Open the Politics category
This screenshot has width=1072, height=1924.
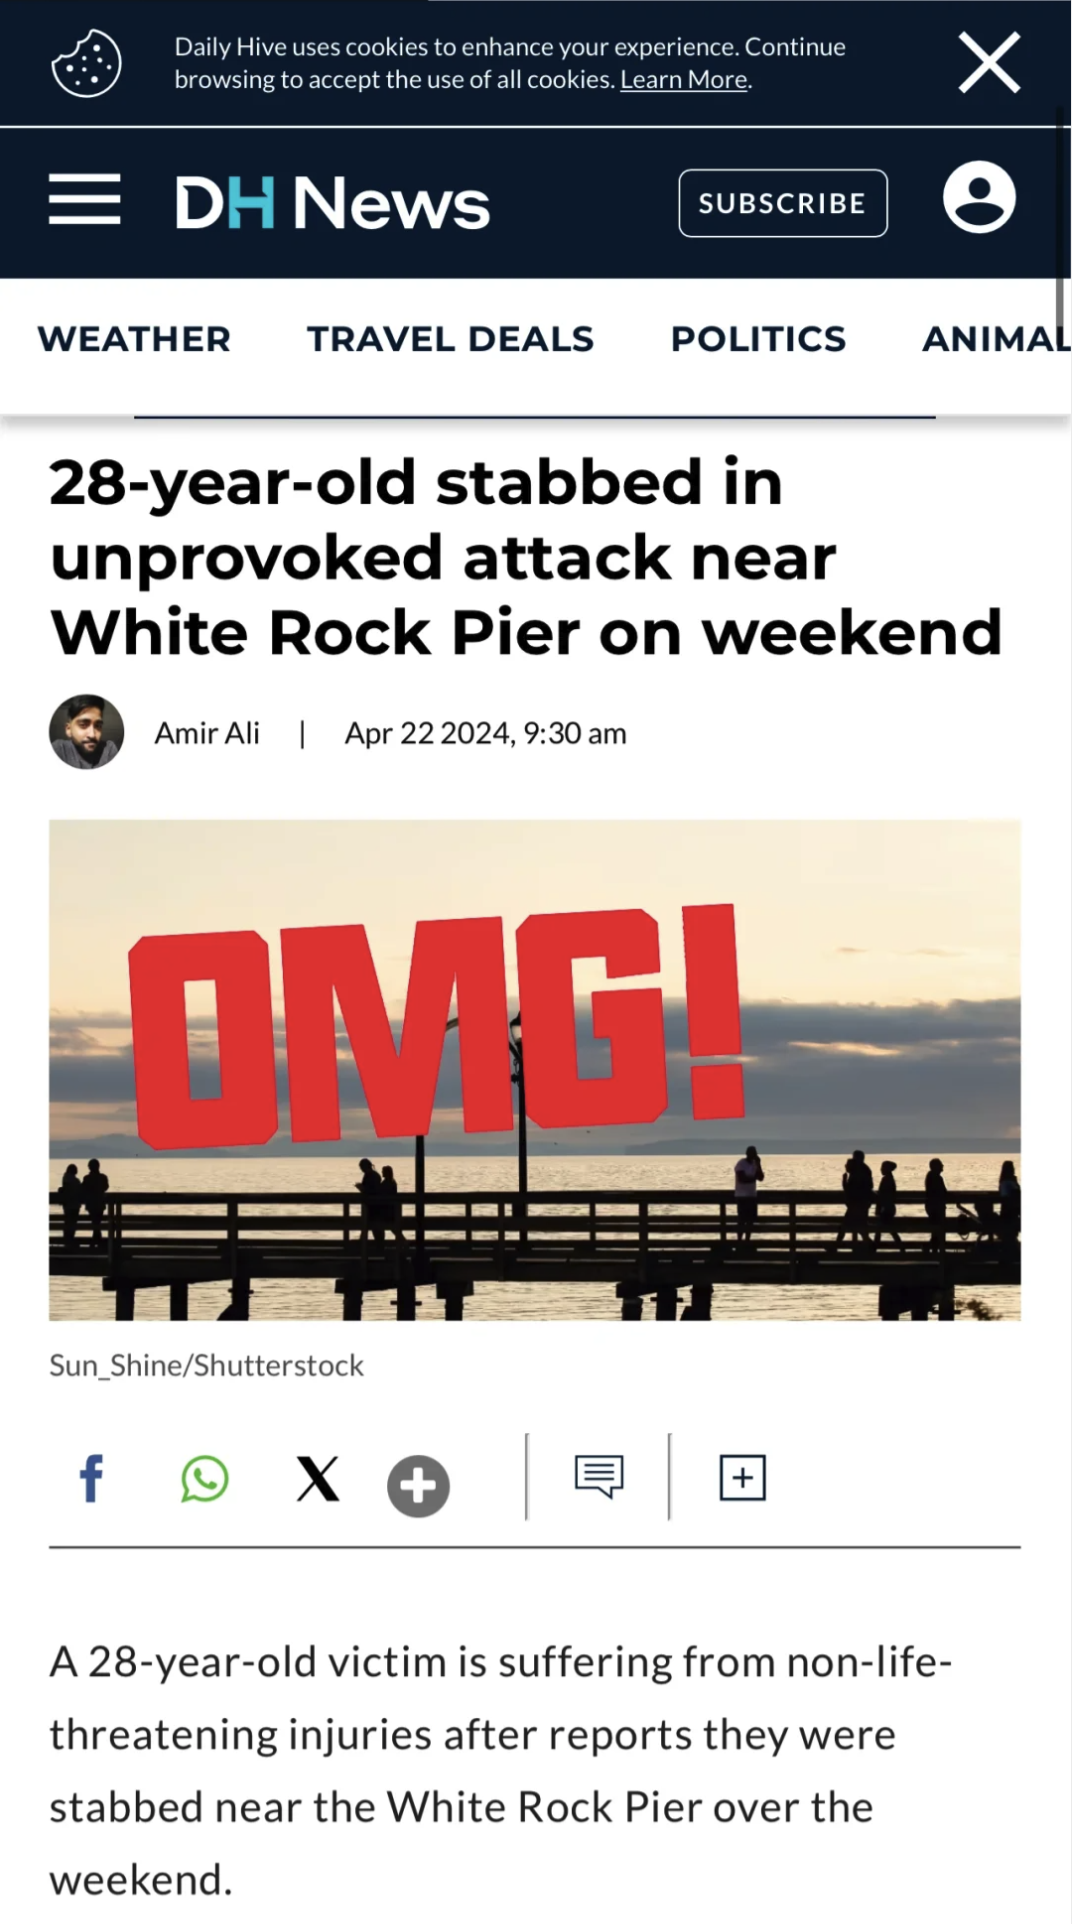(758, 339)
